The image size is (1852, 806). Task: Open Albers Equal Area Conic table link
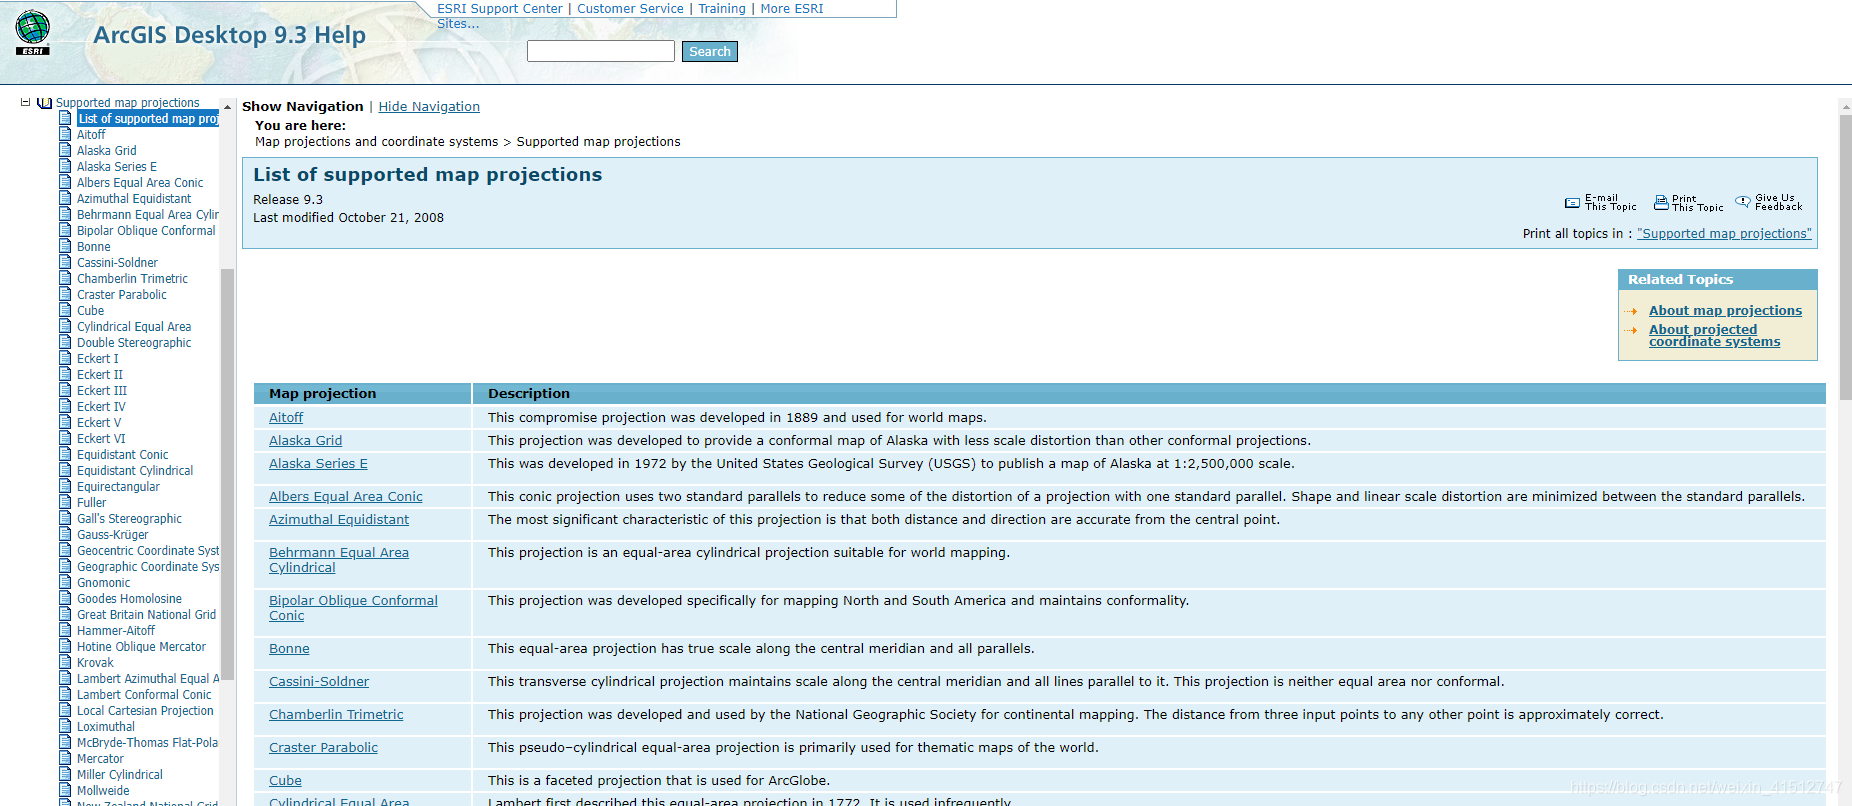(346, 496)
